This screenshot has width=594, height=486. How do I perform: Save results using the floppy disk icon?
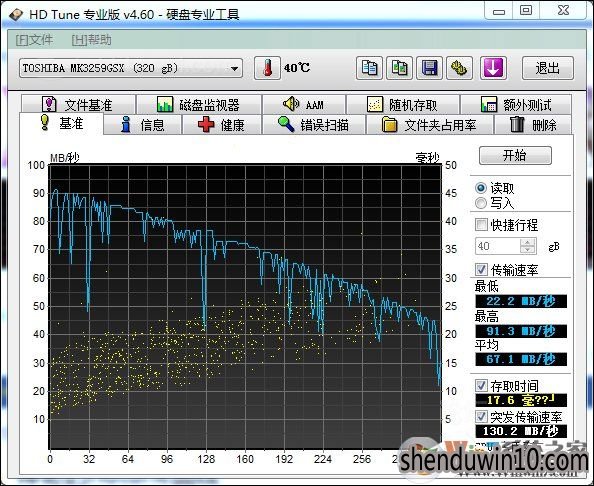429,68
